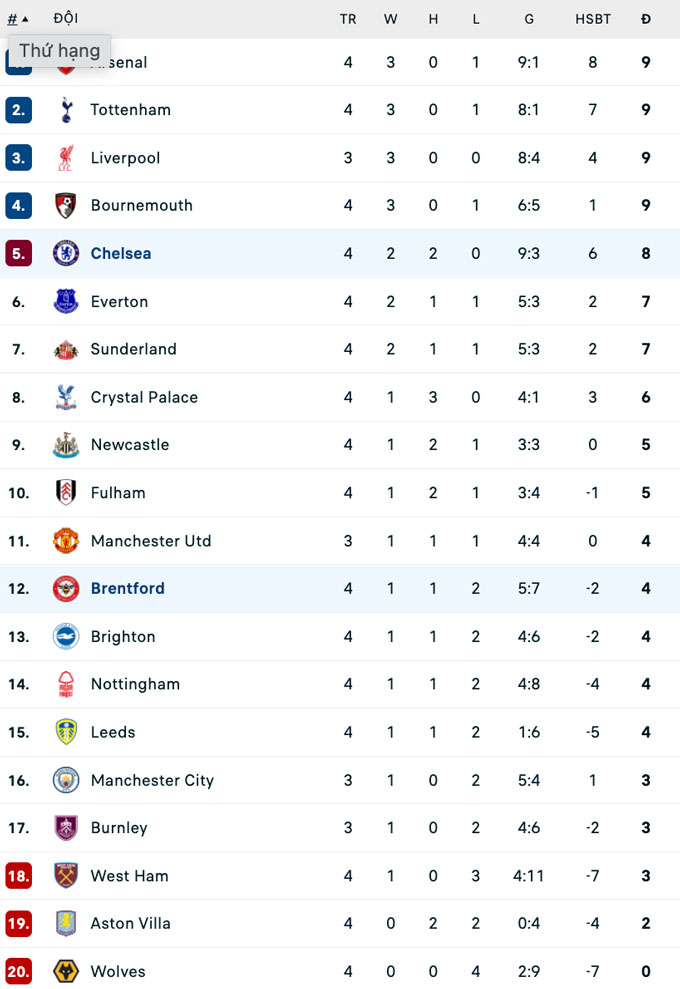Click the Bournemouth club crest icon
This screenshot has width=680, height=989.
point(66,206)
